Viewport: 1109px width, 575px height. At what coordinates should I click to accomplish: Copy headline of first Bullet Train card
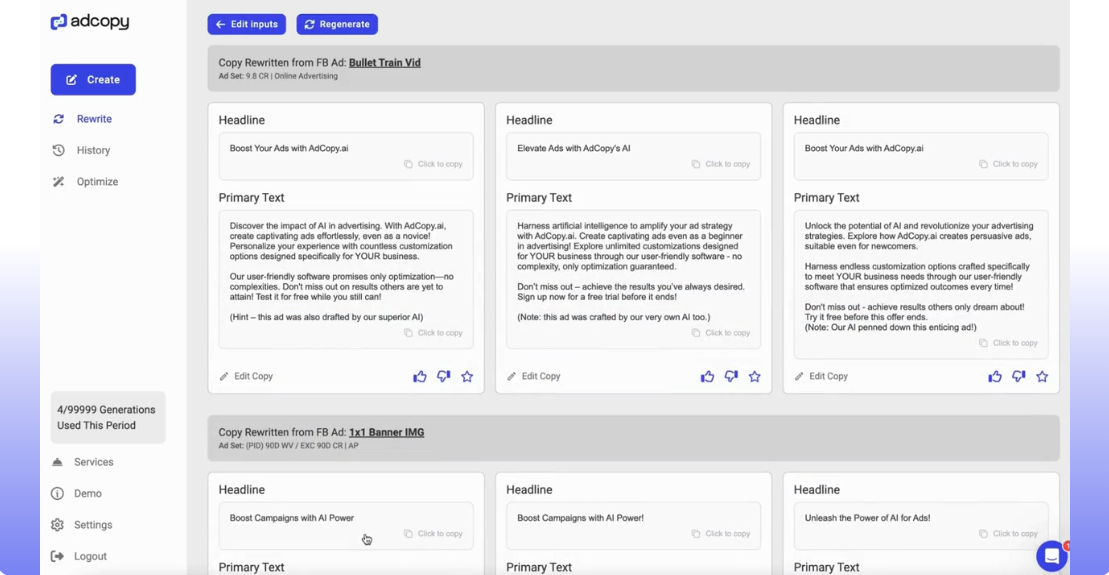[434, 164]
